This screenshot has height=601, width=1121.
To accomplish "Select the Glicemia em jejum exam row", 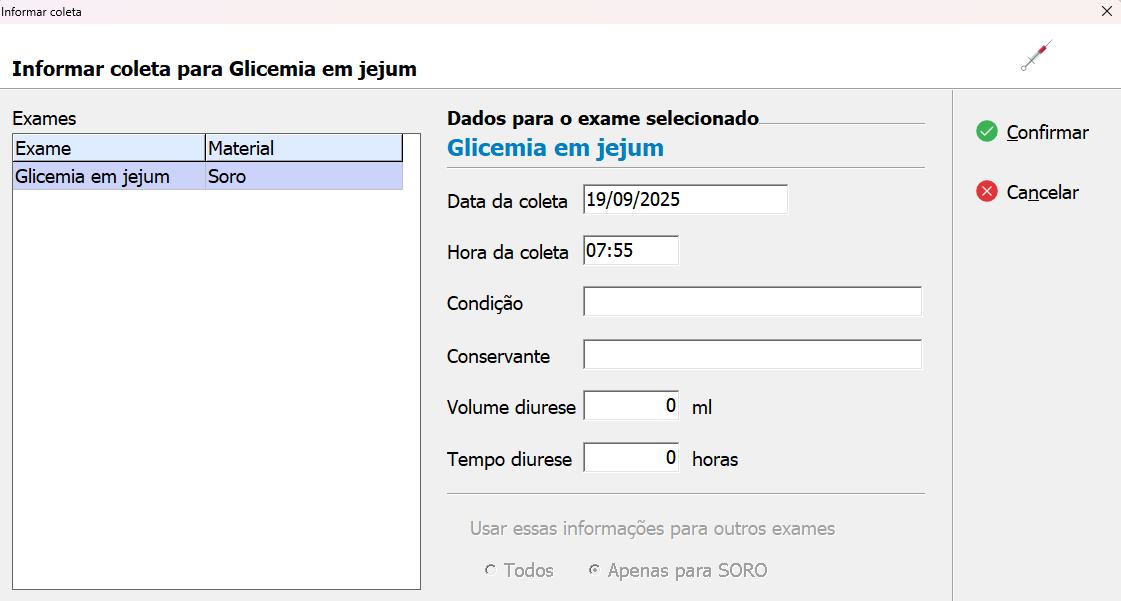I will click(x=207, y=176).
